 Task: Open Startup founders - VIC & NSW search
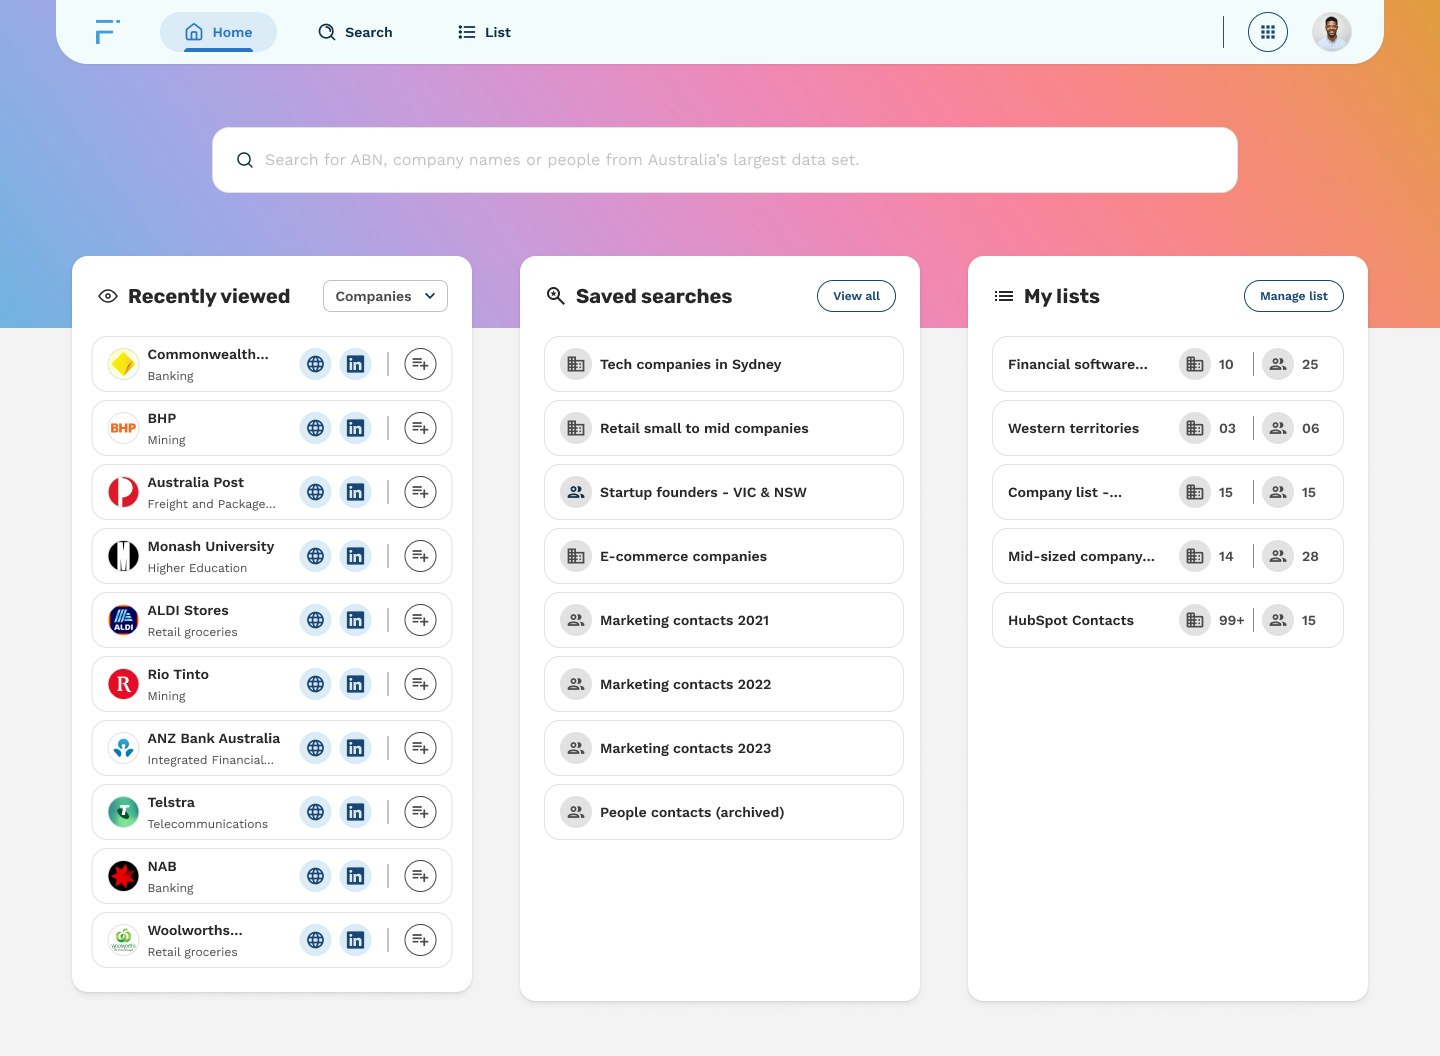[x=724, y=492]
